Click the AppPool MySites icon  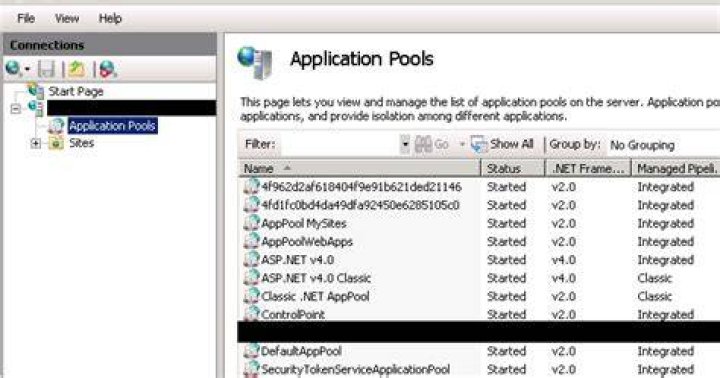(x=251, y=223)
